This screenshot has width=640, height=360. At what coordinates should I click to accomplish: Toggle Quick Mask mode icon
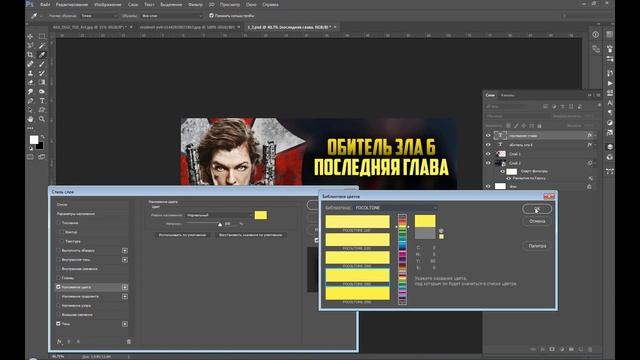tap(30, 157)
